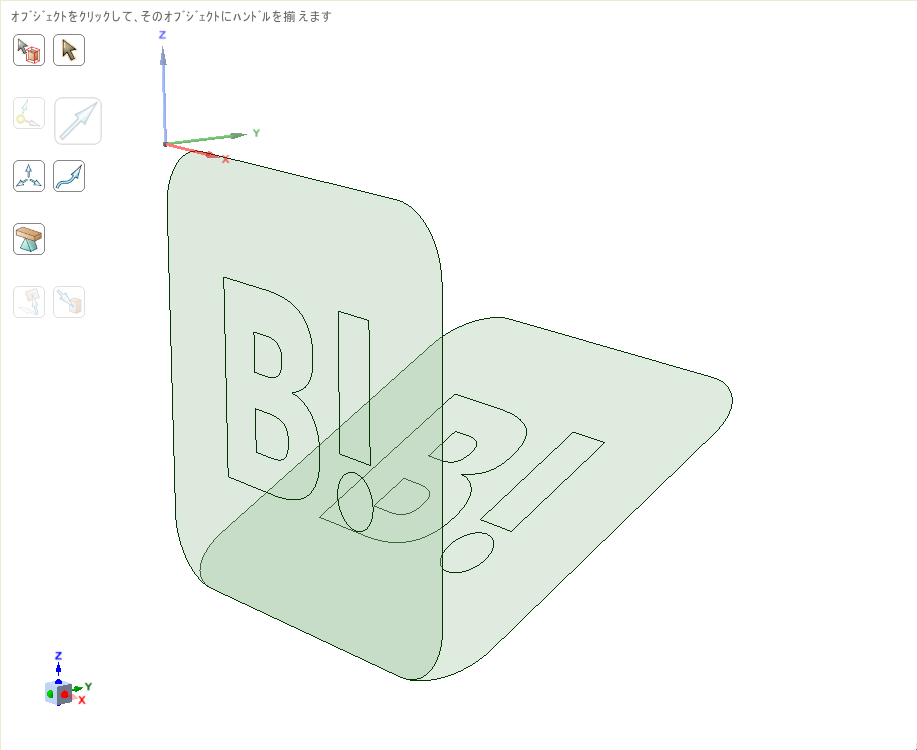The image size is (917, 750).
Task: Select the exclamation dot ellipse on horizontal face
Action: tap(467, 553)
